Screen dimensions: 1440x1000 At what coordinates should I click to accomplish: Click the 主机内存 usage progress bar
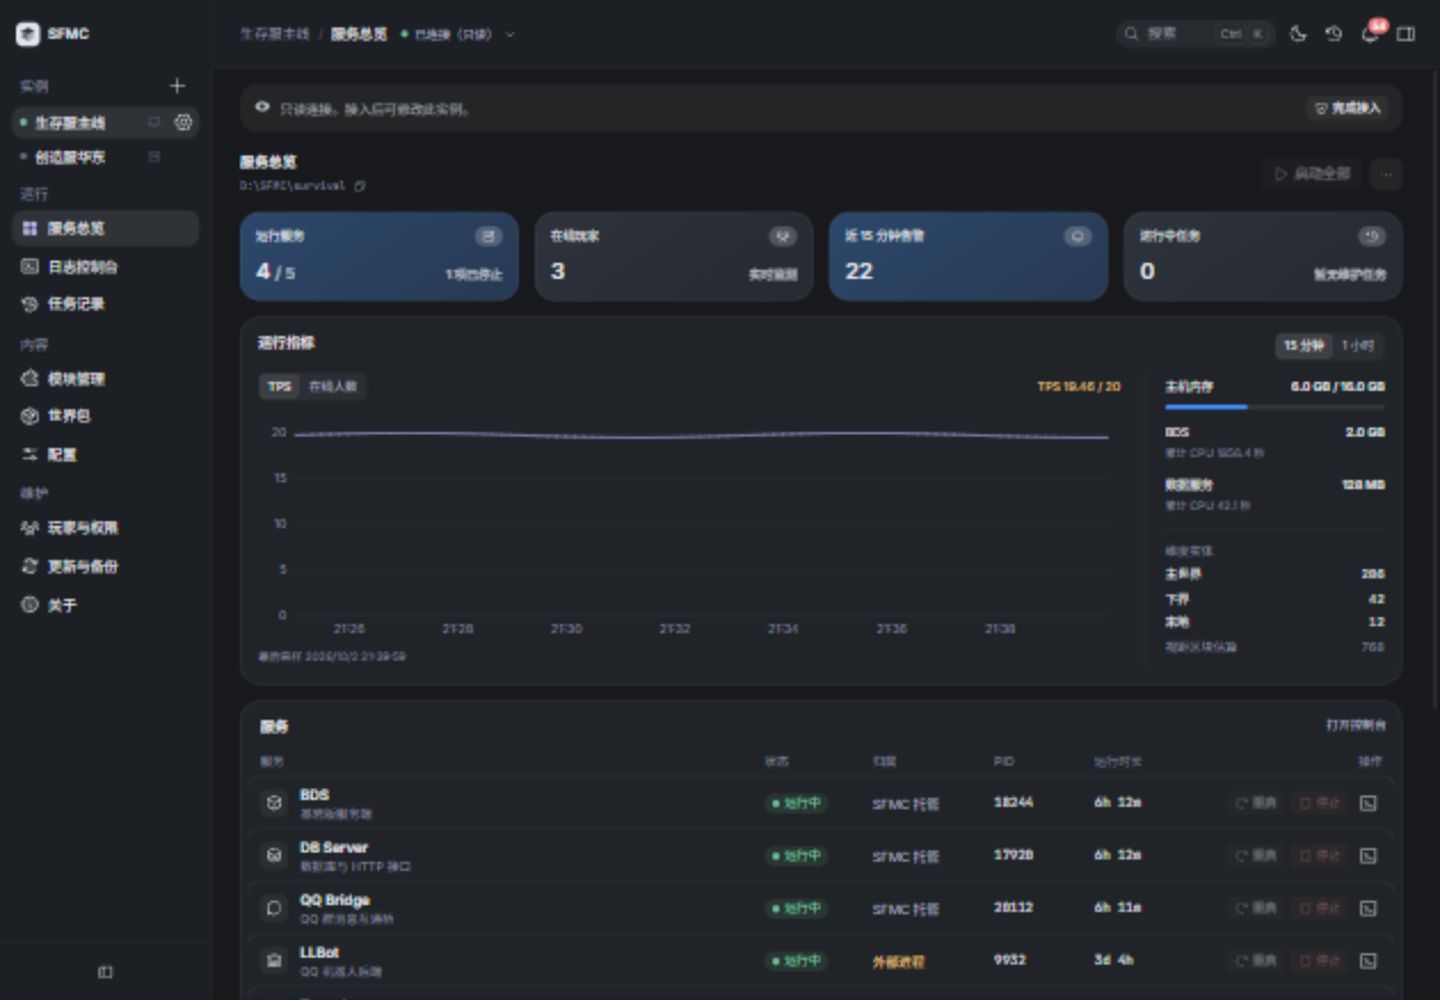1275,407
